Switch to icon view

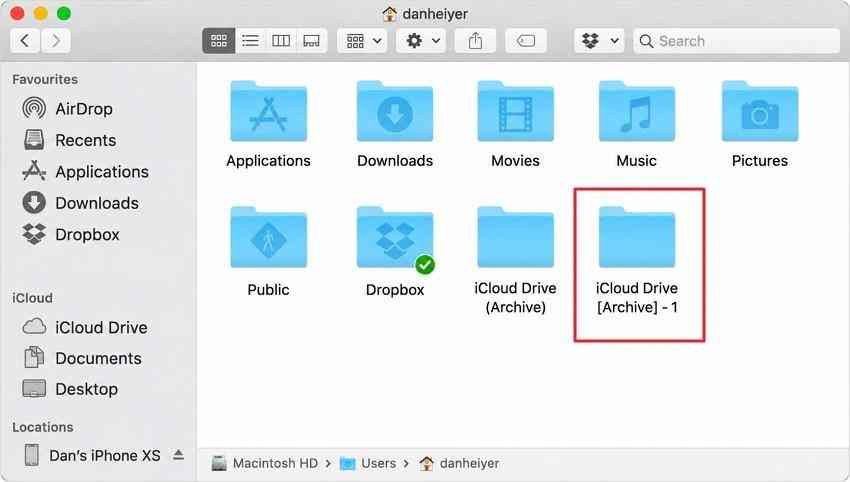point(218,41)
